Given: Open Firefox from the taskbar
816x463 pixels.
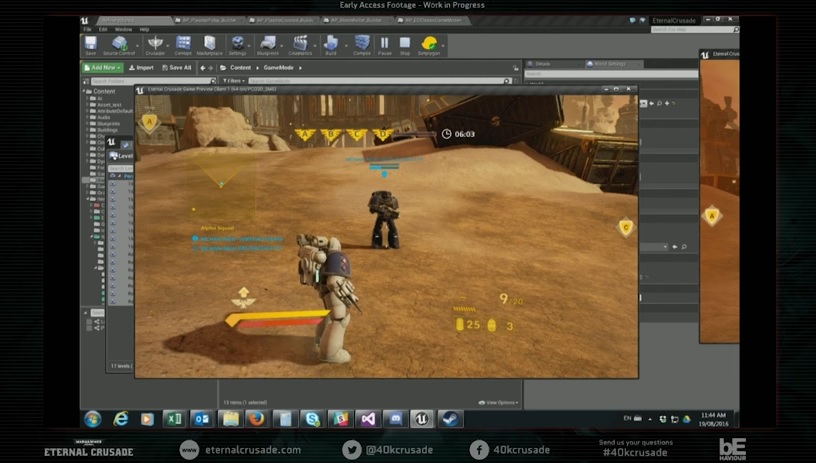Looking at the screenshot, I should tap(257, 419).
